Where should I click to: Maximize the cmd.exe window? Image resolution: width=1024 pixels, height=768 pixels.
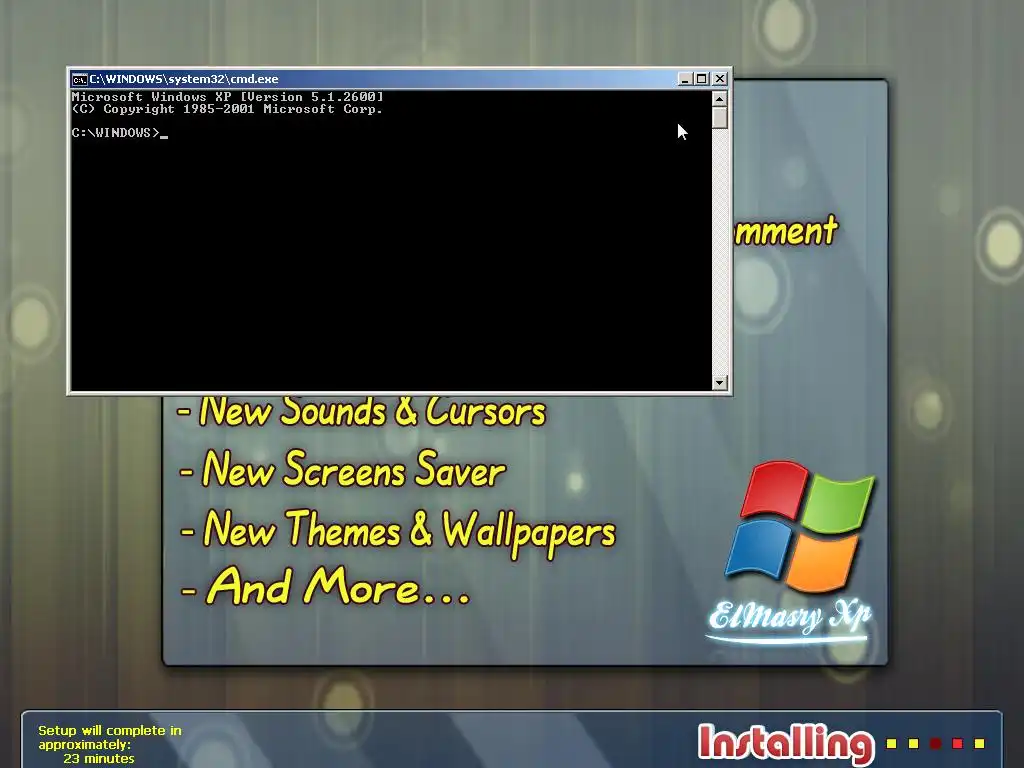[701, 79]
